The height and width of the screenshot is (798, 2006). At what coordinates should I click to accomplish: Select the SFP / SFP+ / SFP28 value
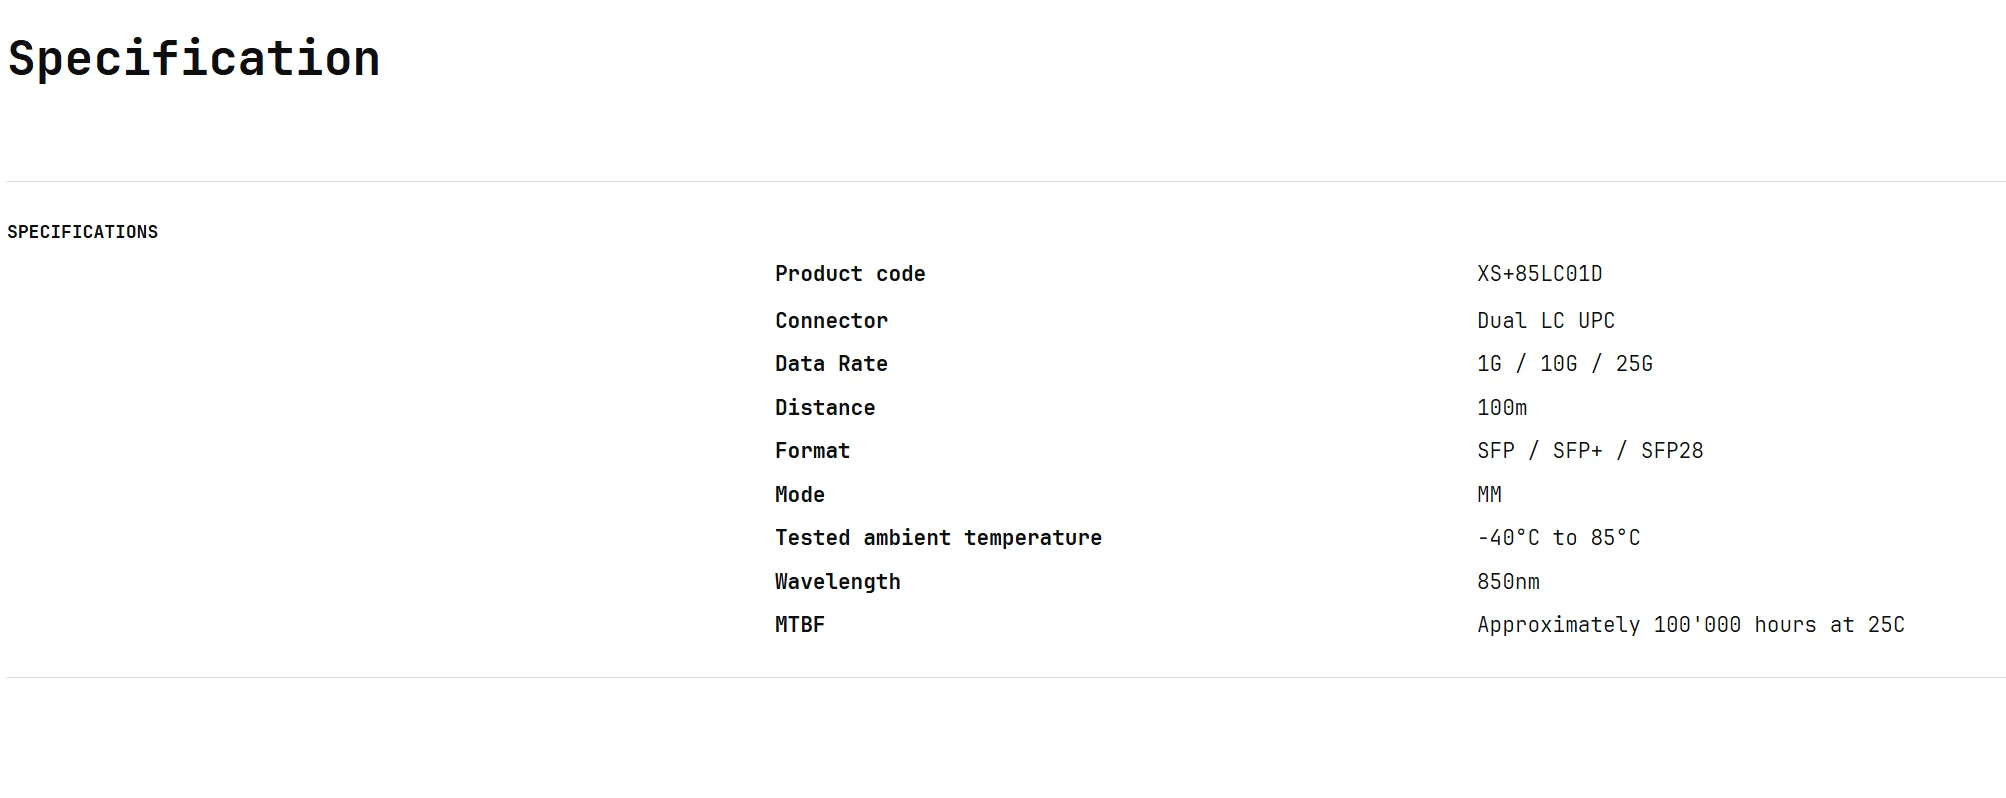pos(1589,451)
